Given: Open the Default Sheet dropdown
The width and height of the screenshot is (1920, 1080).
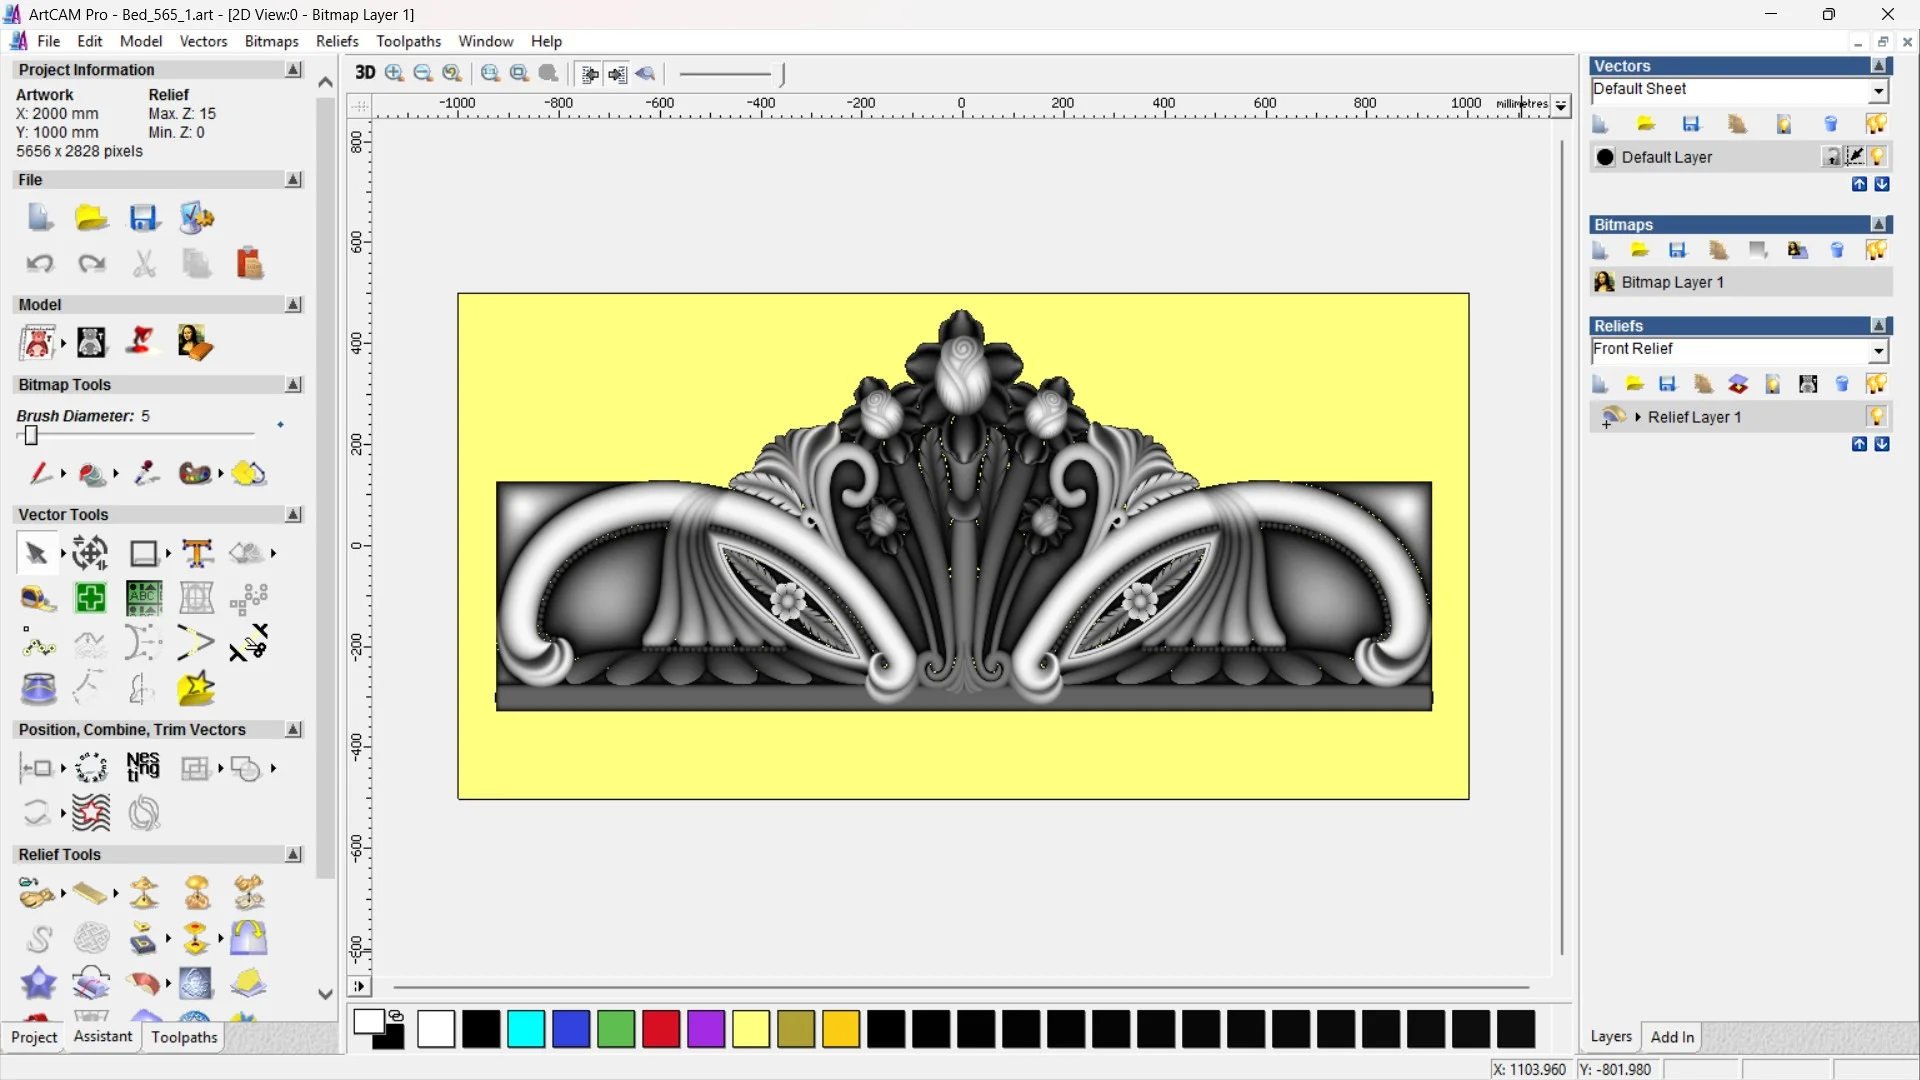Looking at the screenshot, I should (1879, 91).
